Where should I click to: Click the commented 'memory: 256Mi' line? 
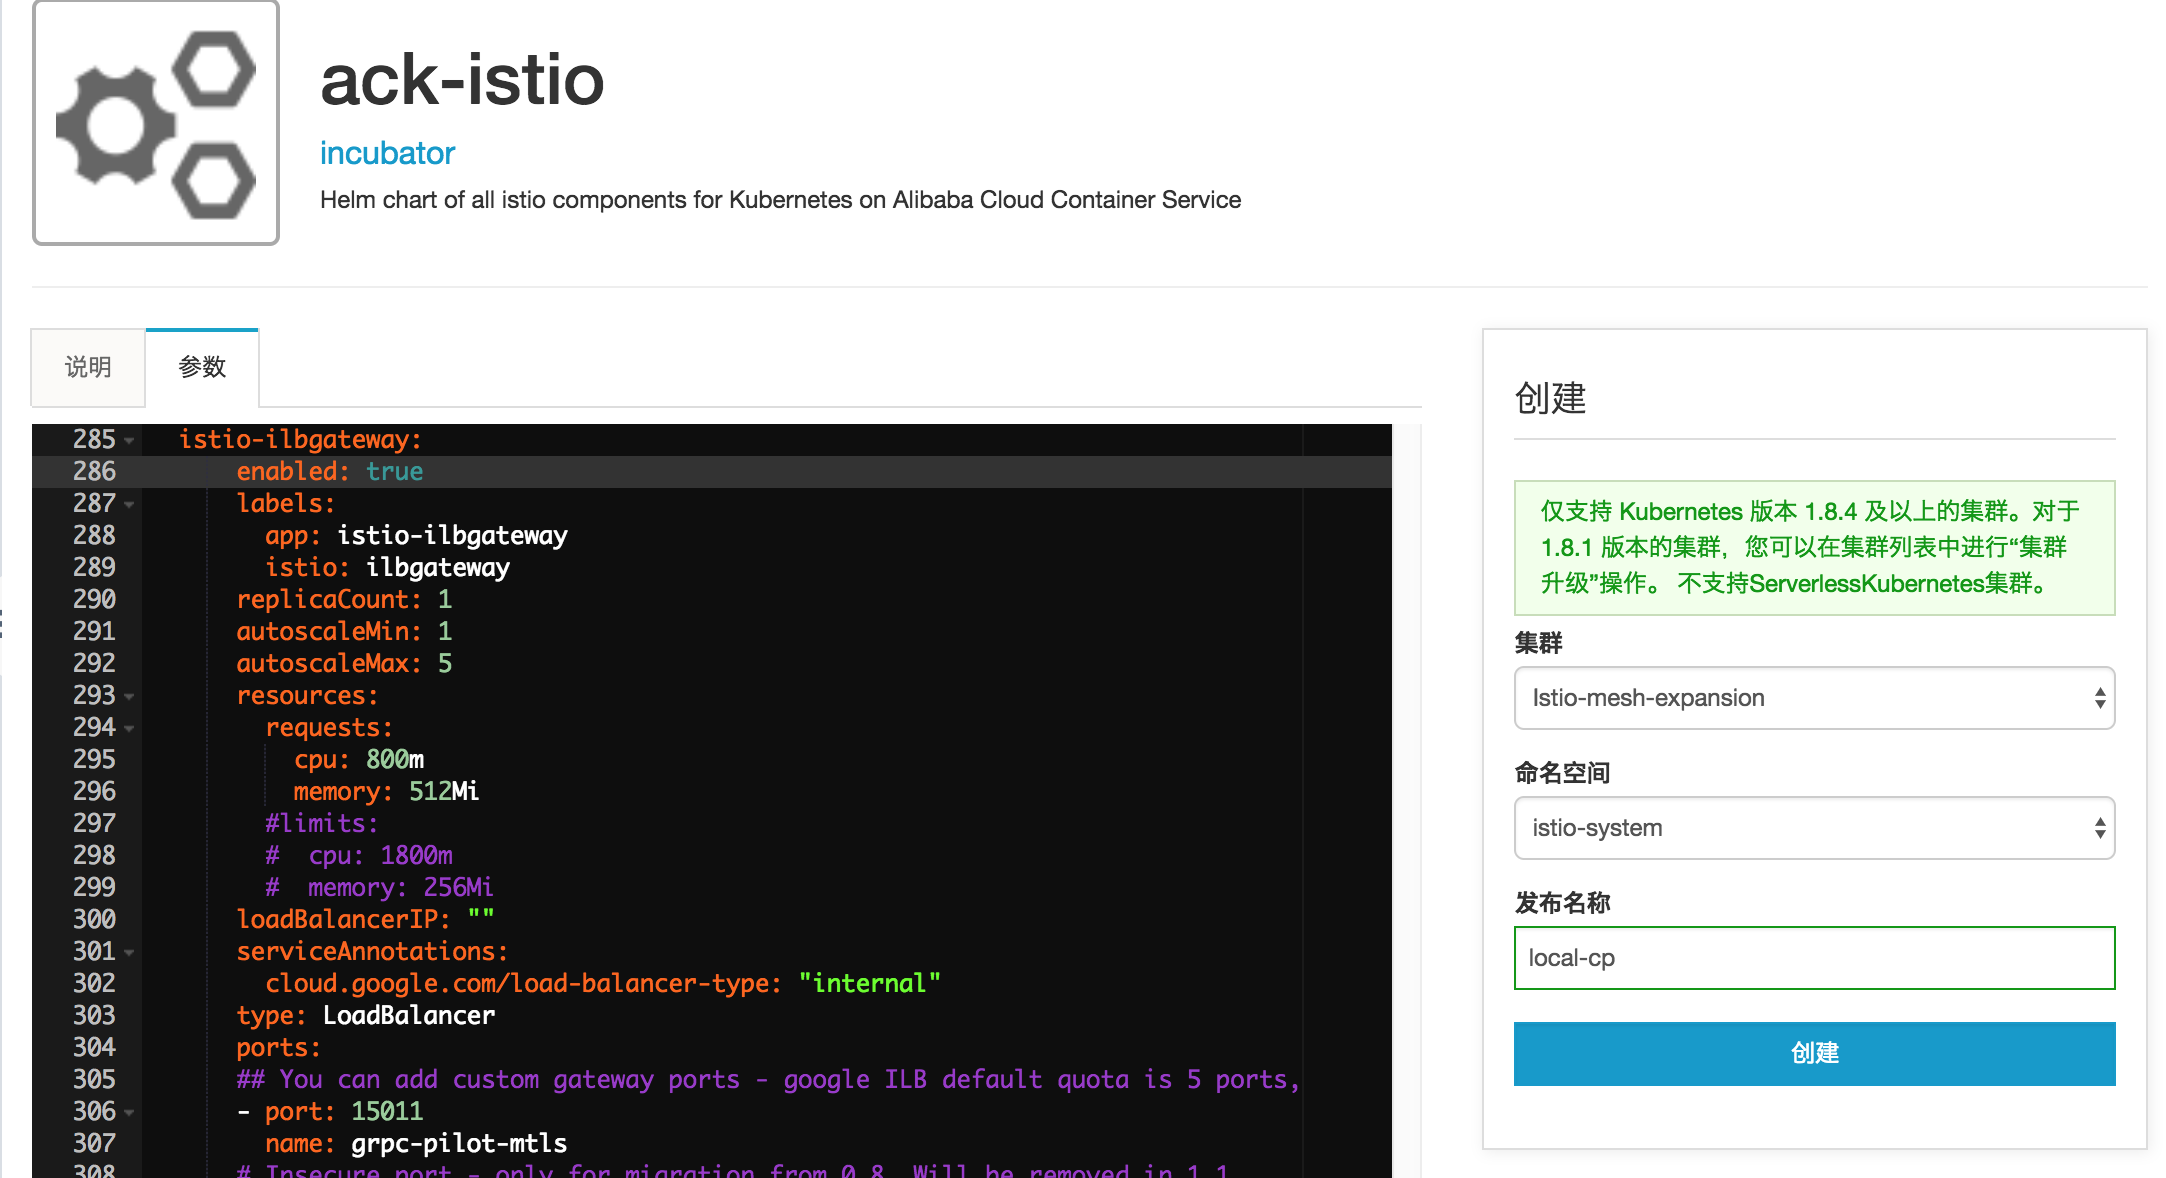pos(379,887)
